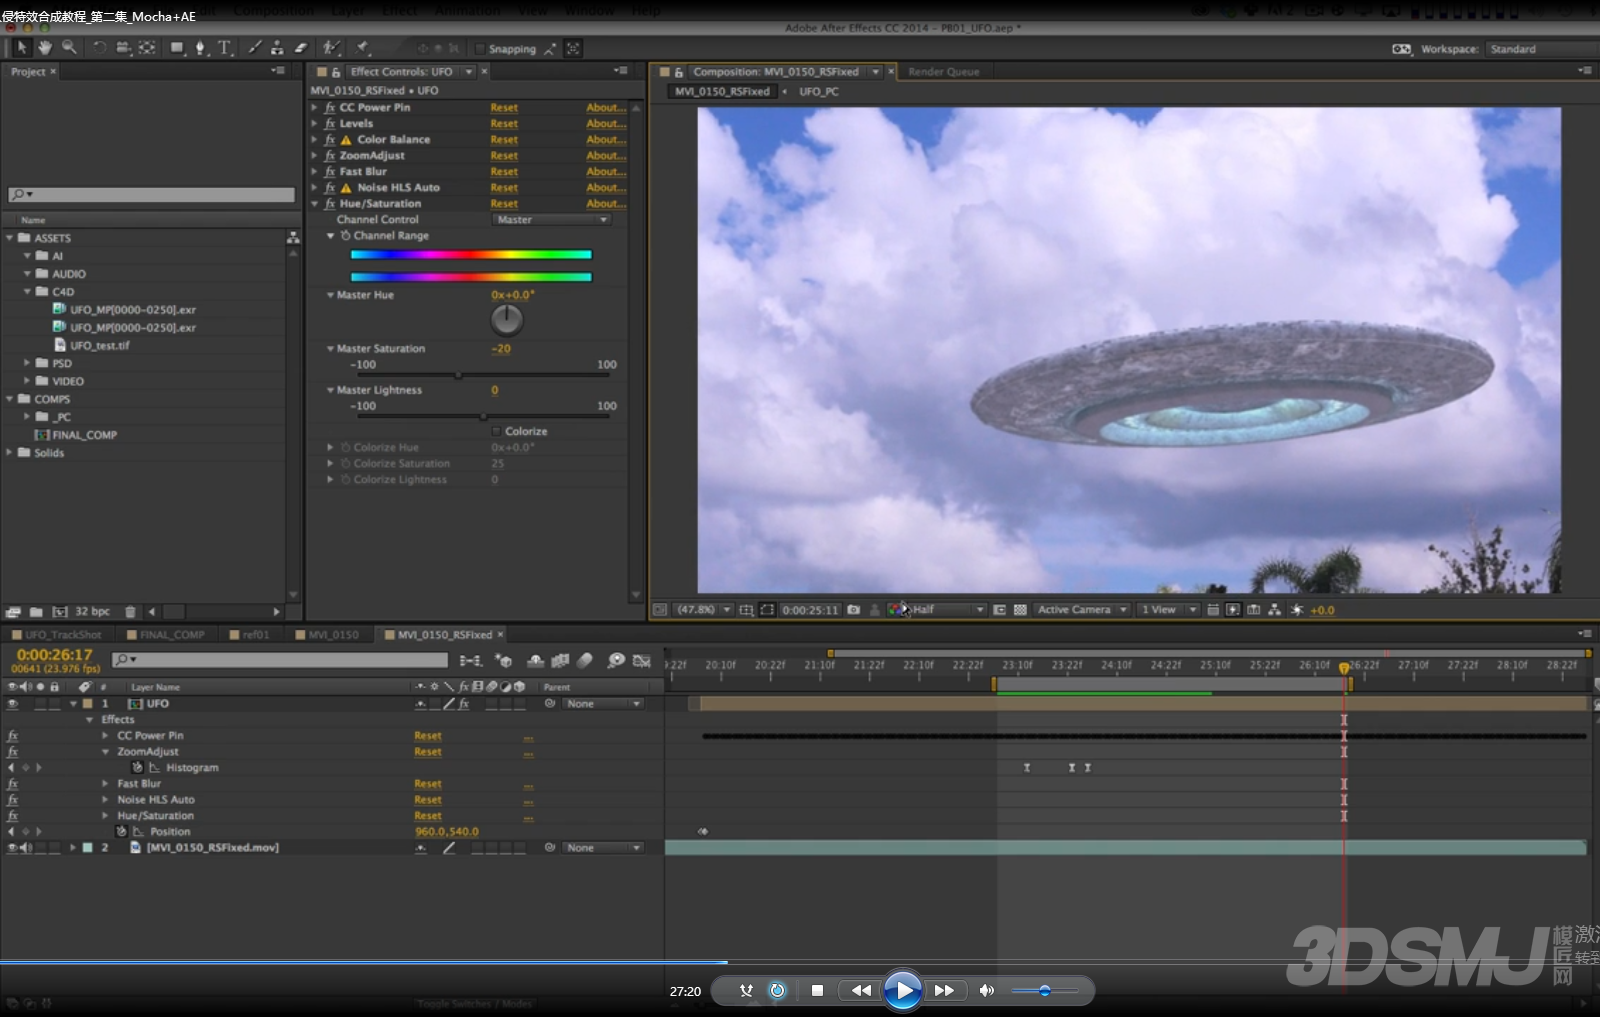
Task: Toggle Hue/Saturation fx switch in timeline
Action: coord(12,816)
